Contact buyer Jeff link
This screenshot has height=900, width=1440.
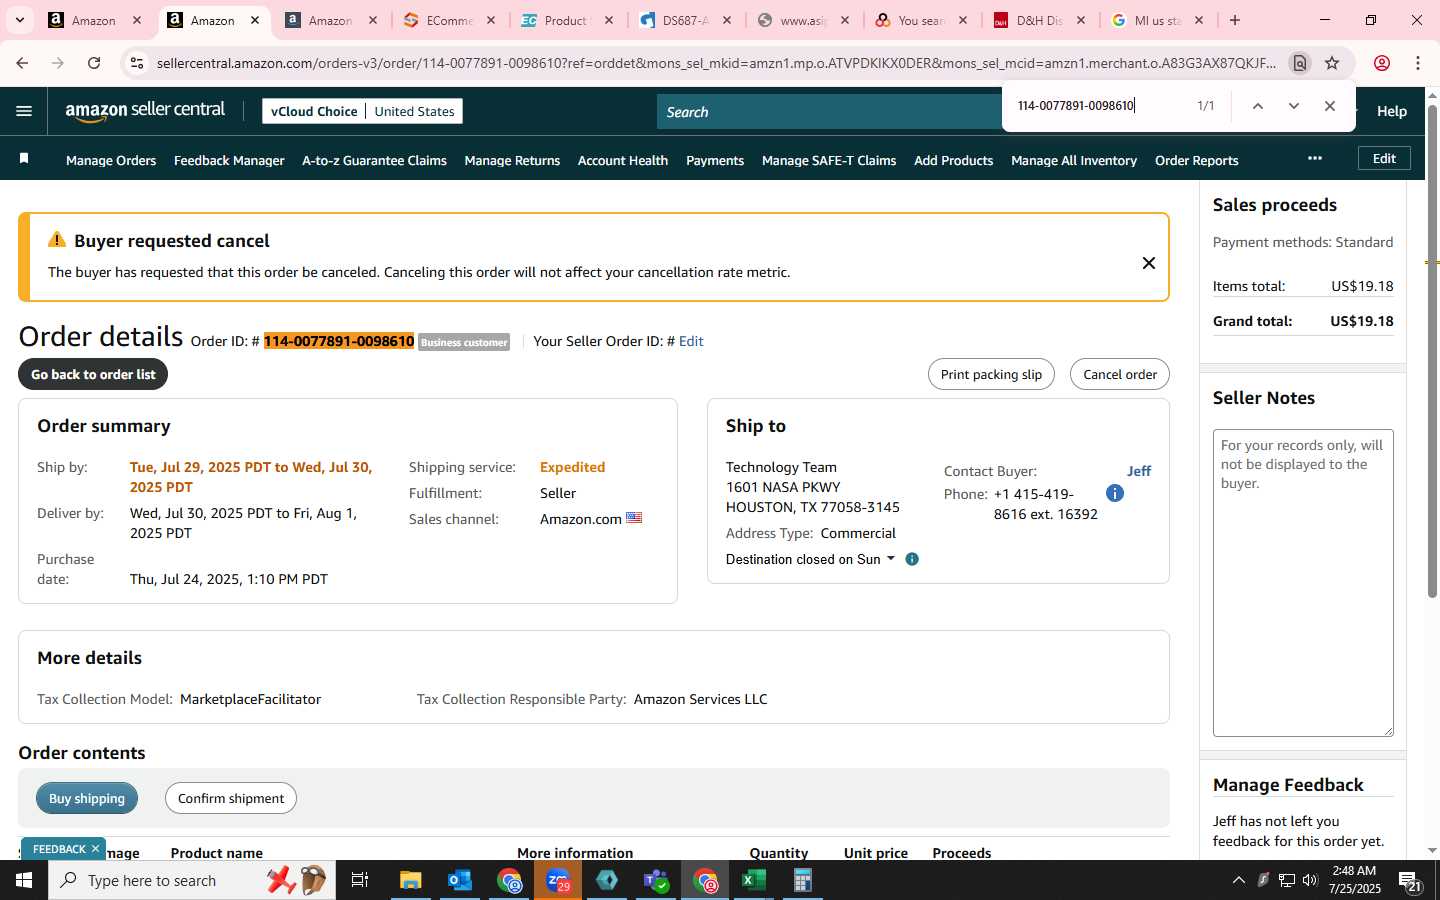click(x=1139, y=471)
